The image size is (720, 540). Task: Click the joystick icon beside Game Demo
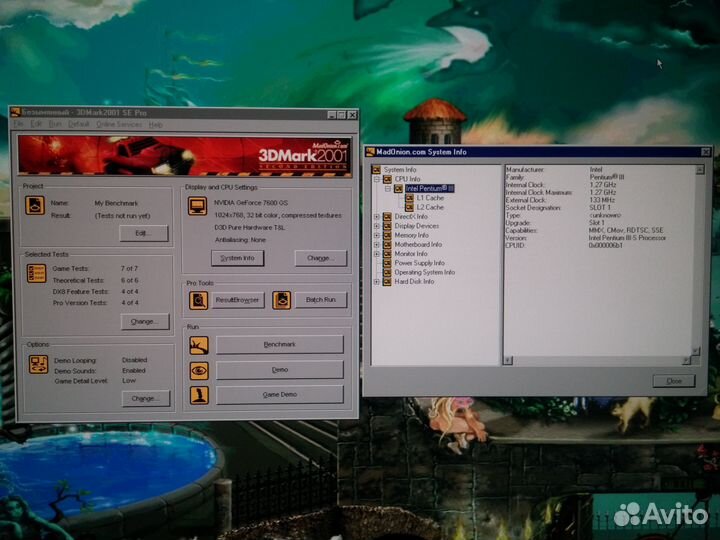click(x=199, y=395)
